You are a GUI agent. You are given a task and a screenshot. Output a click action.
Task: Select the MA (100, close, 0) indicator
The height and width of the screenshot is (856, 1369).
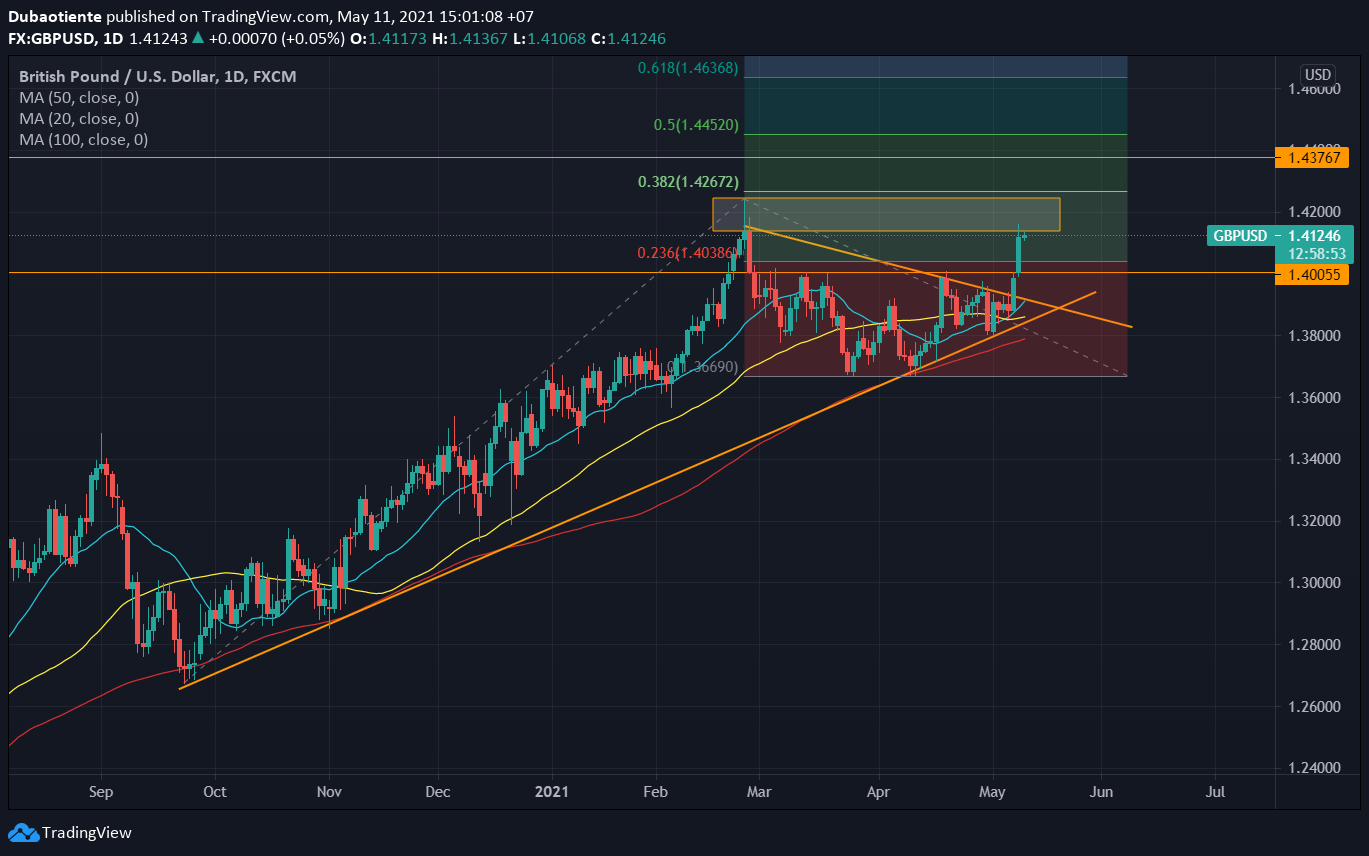[83, 140]
